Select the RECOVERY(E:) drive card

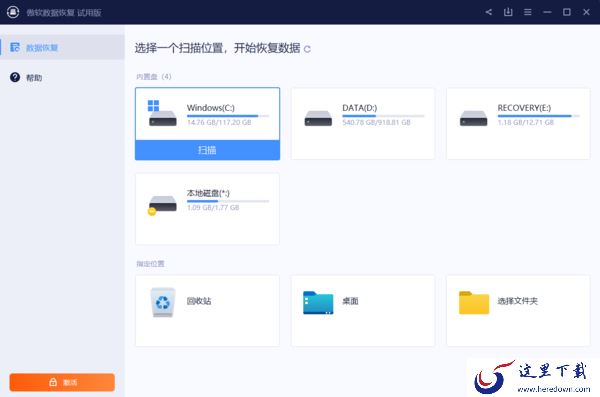coord(518,124)
